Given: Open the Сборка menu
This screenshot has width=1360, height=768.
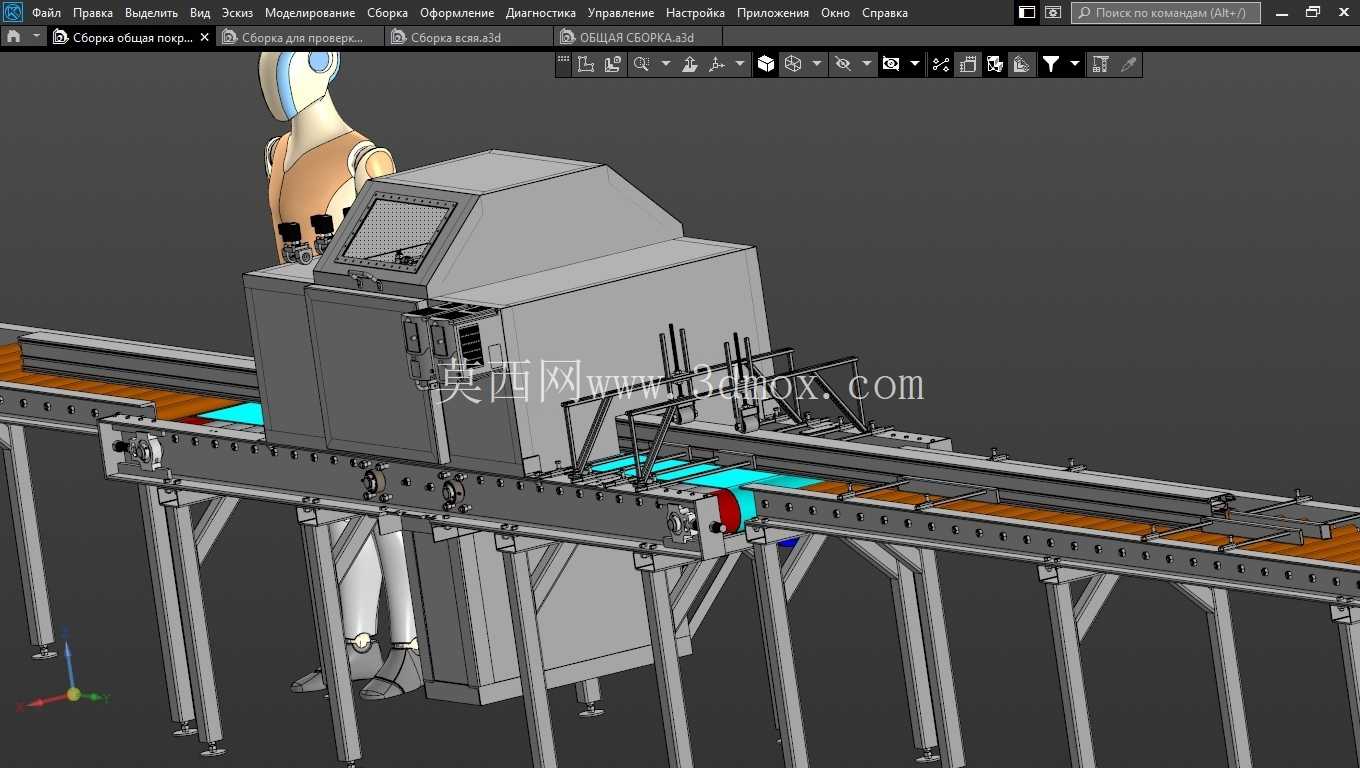Looking at the screenshot, I should point(387,13).
